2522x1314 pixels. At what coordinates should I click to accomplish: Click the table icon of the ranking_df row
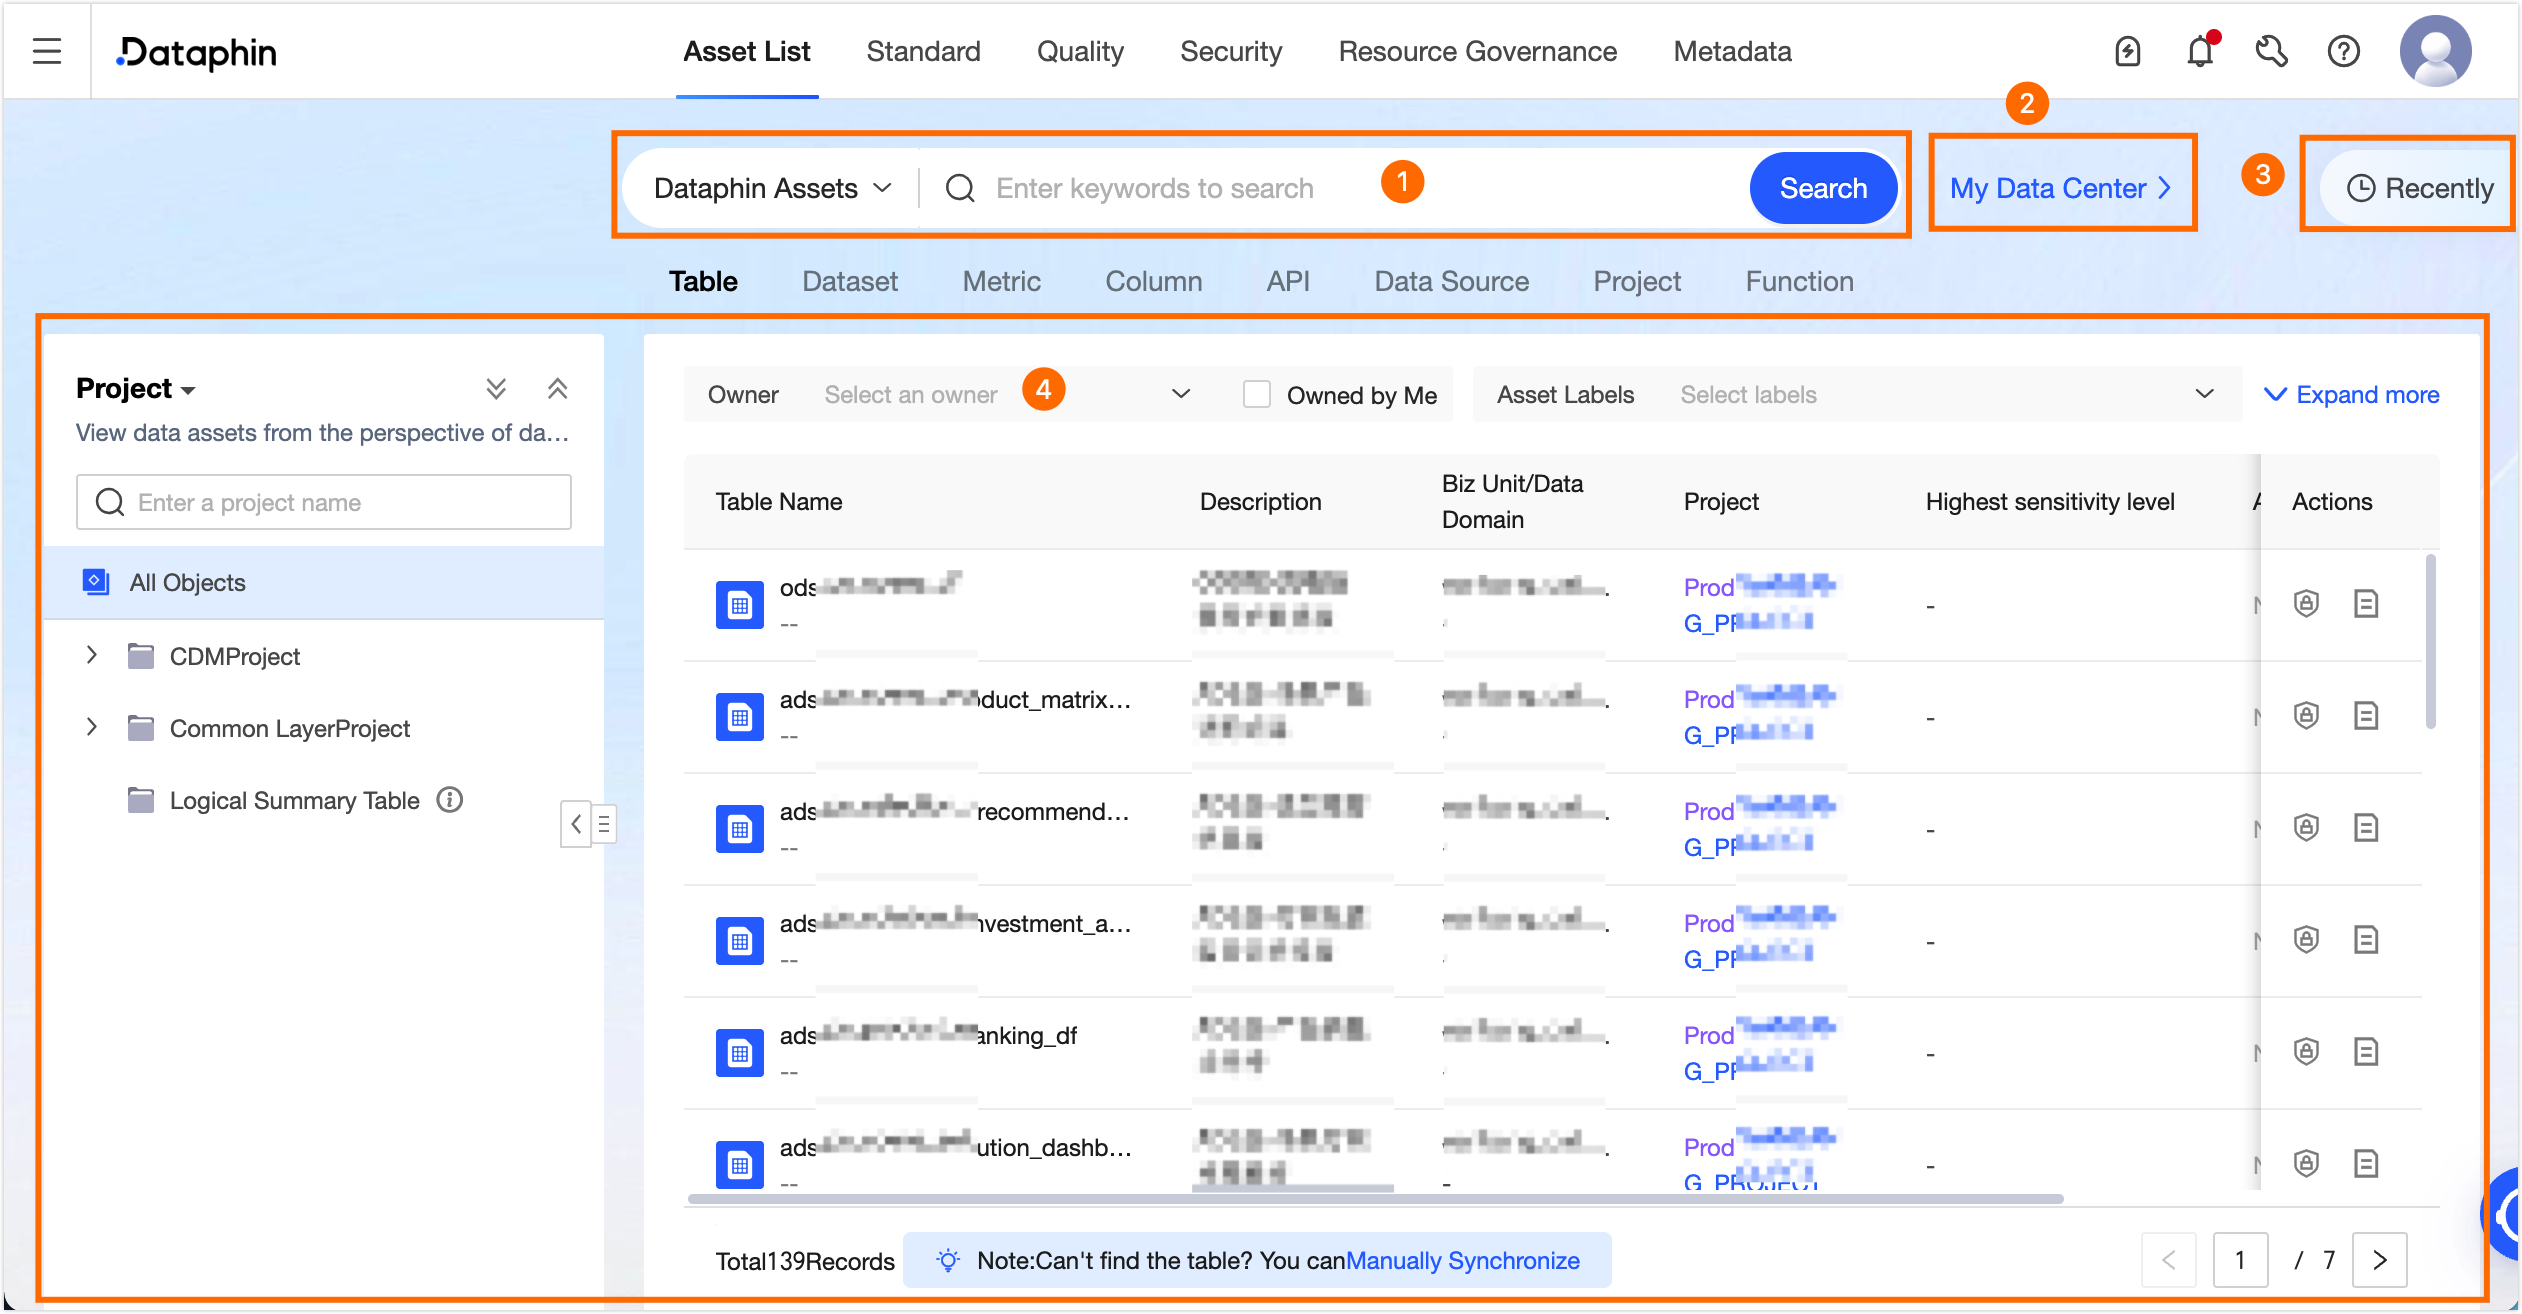click(740, 1053)
